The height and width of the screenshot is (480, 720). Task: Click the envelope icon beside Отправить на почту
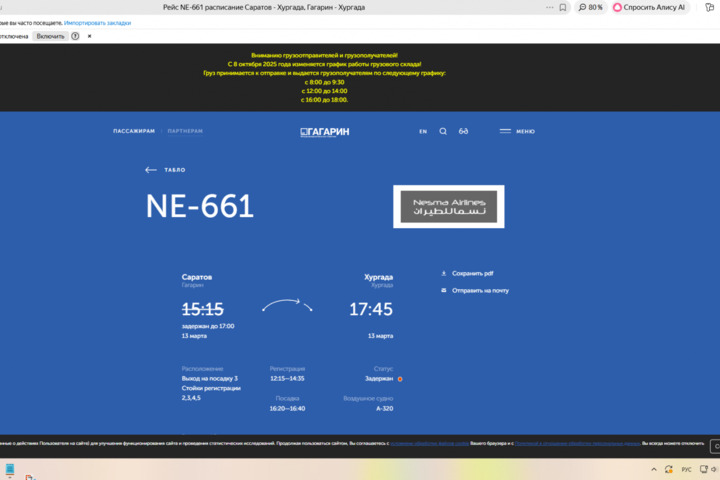[x=444, y=290]
